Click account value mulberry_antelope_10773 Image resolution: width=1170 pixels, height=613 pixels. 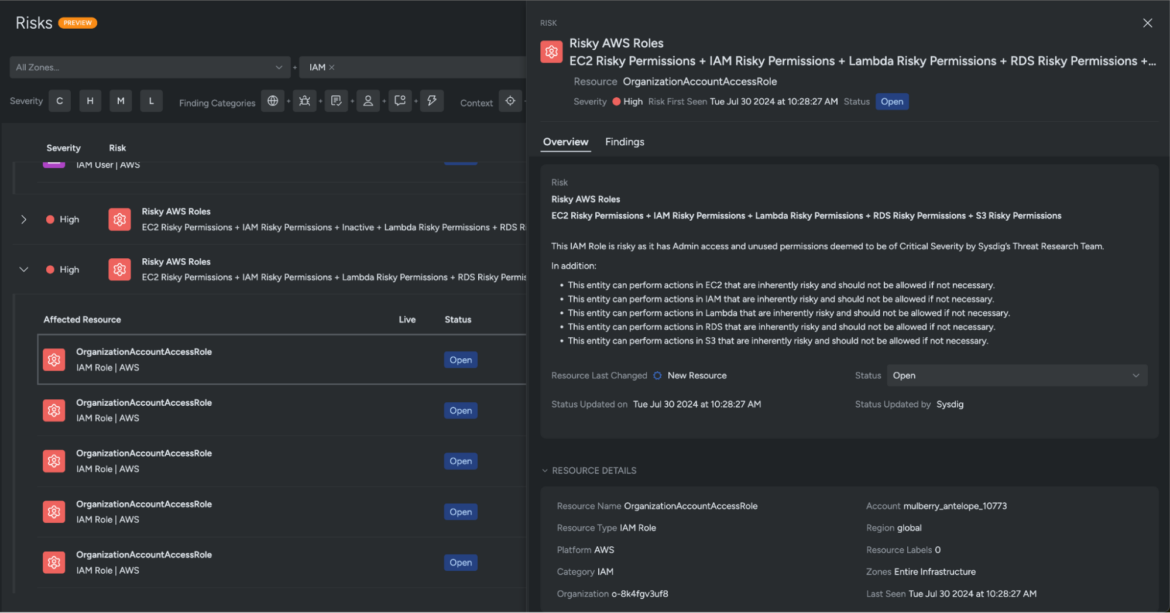[955, 506]
